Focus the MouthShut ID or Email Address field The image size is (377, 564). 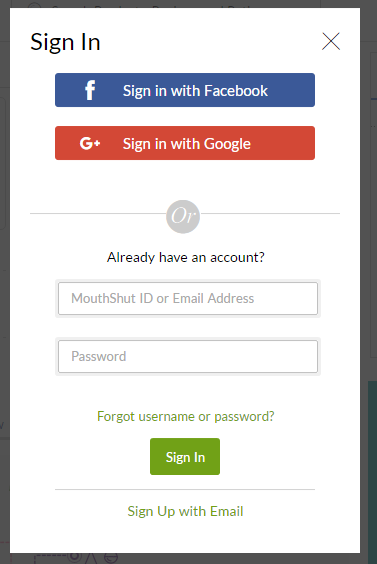pyautogui.click(x=188, y=299)
